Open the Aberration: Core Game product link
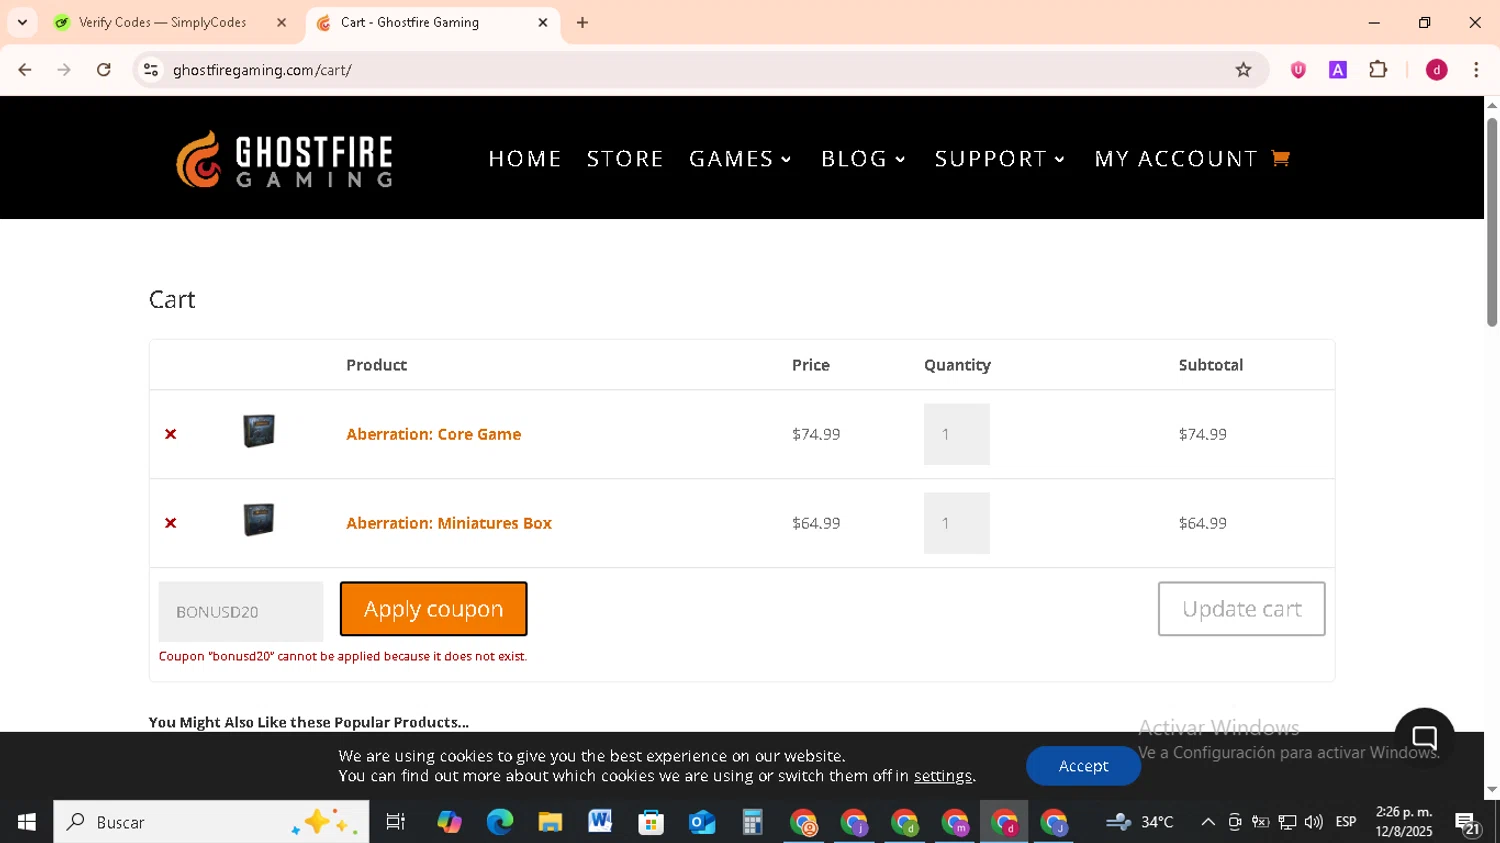This screenshot has width=1500, height=843. point(433,434)
